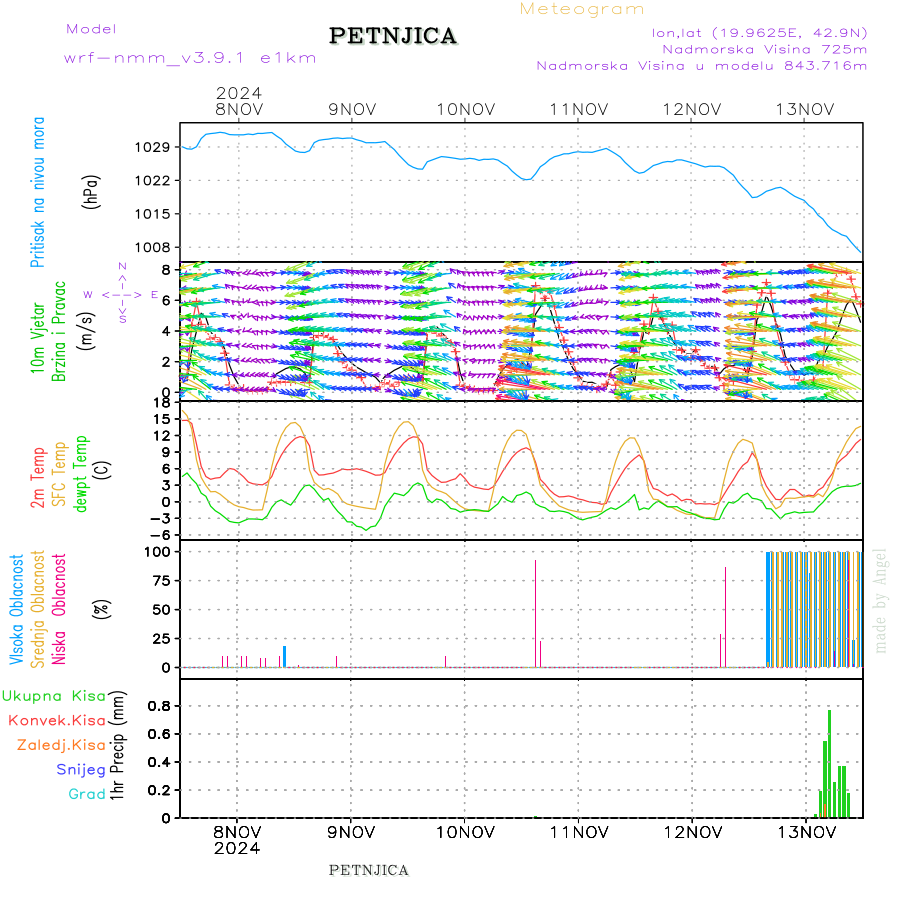Click the 1022 pressure axis value
The image size is (900, 900).
click(x=153, y=181)
